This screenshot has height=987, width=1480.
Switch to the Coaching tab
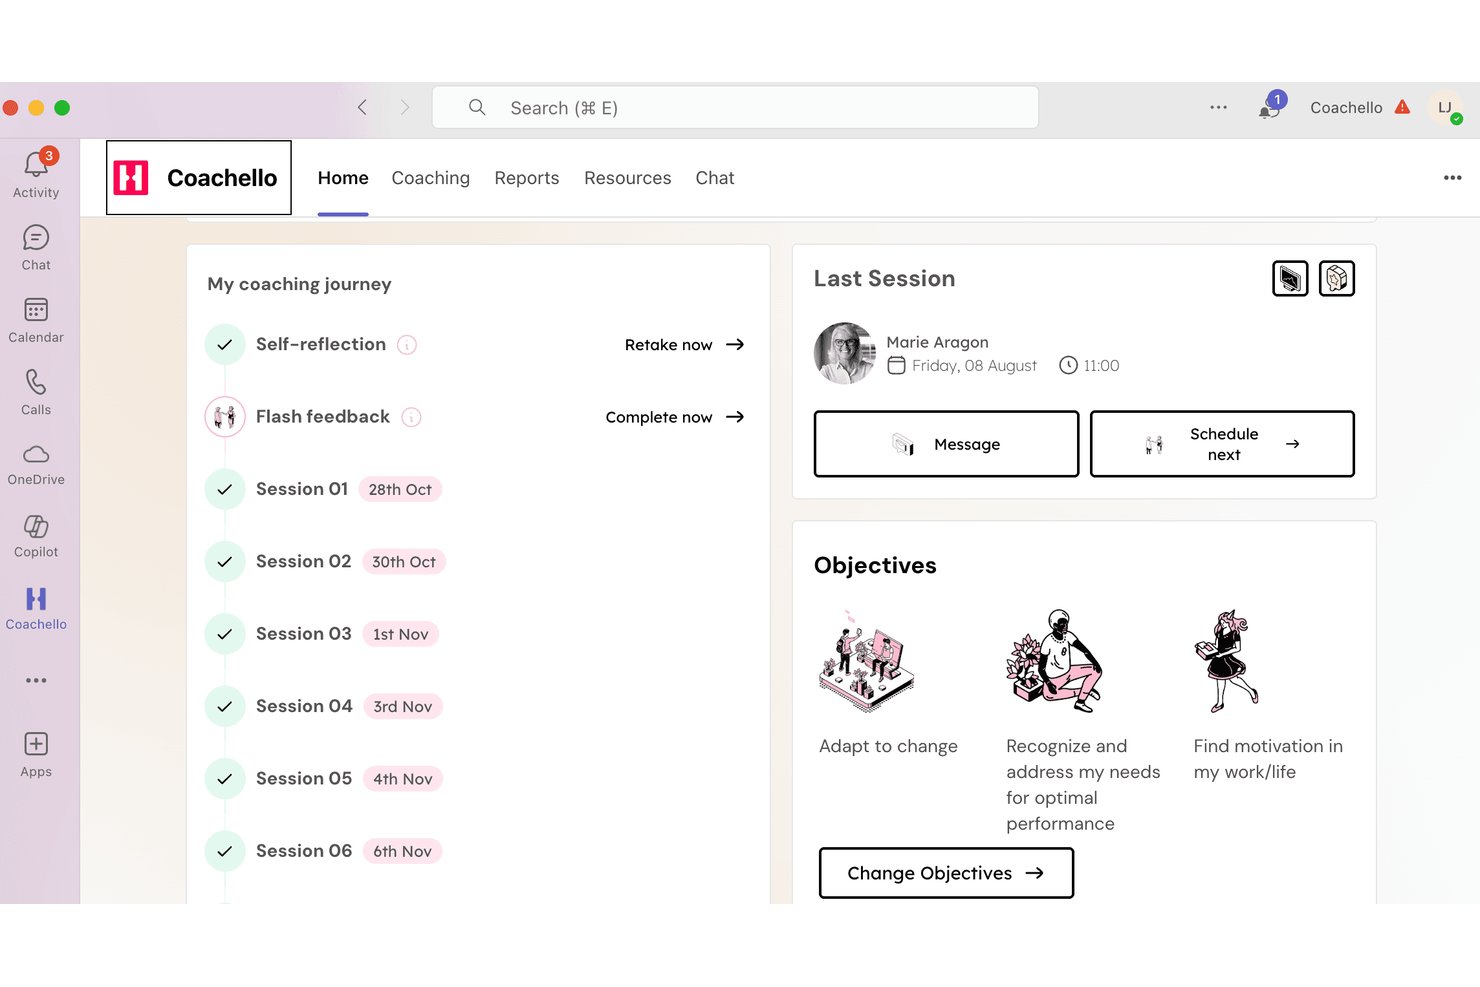[x=431, y=178]
